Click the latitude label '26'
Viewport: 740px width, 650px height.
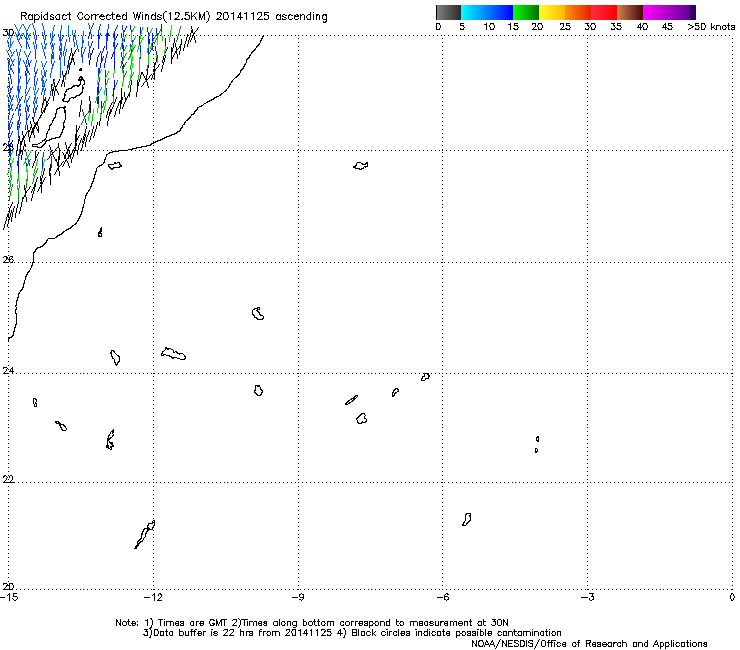point(8,260)
